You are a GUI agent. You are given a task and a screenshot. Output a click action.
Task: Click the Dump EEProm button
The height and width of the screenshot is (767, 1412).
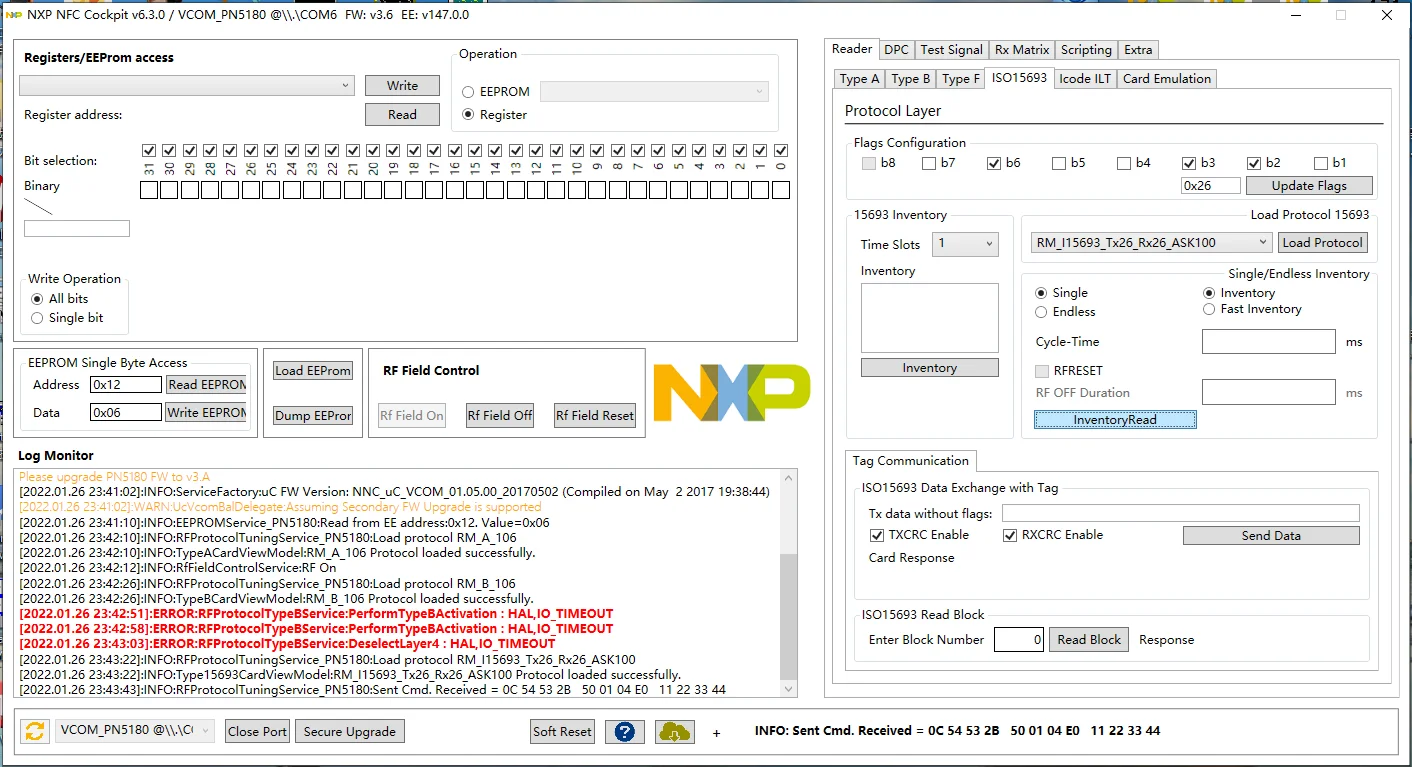tap(313, 416)
